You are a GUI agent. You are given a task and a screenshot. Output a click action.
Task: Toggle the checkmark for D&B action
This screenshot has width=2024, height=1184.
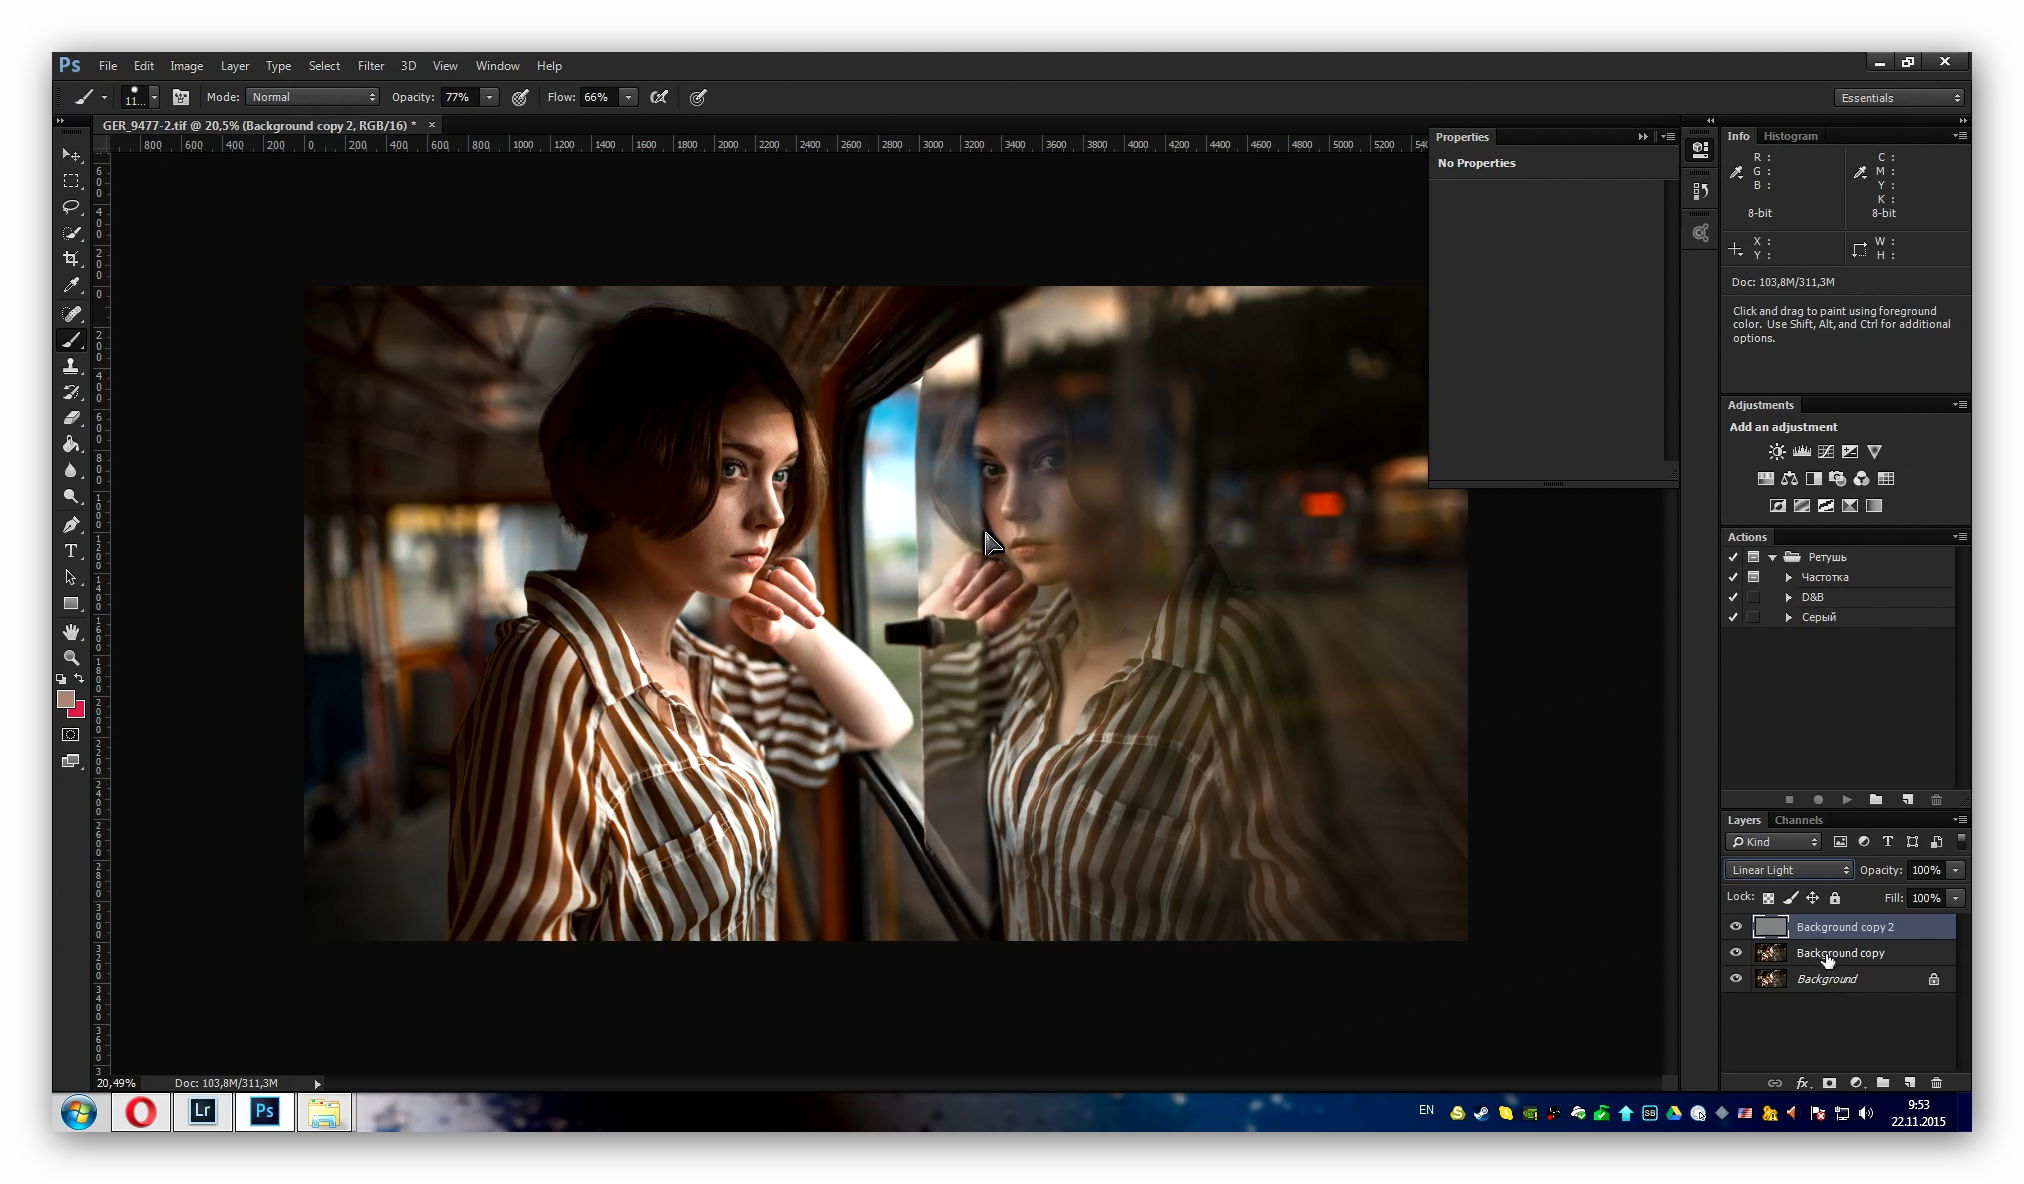coord(1733,597)
